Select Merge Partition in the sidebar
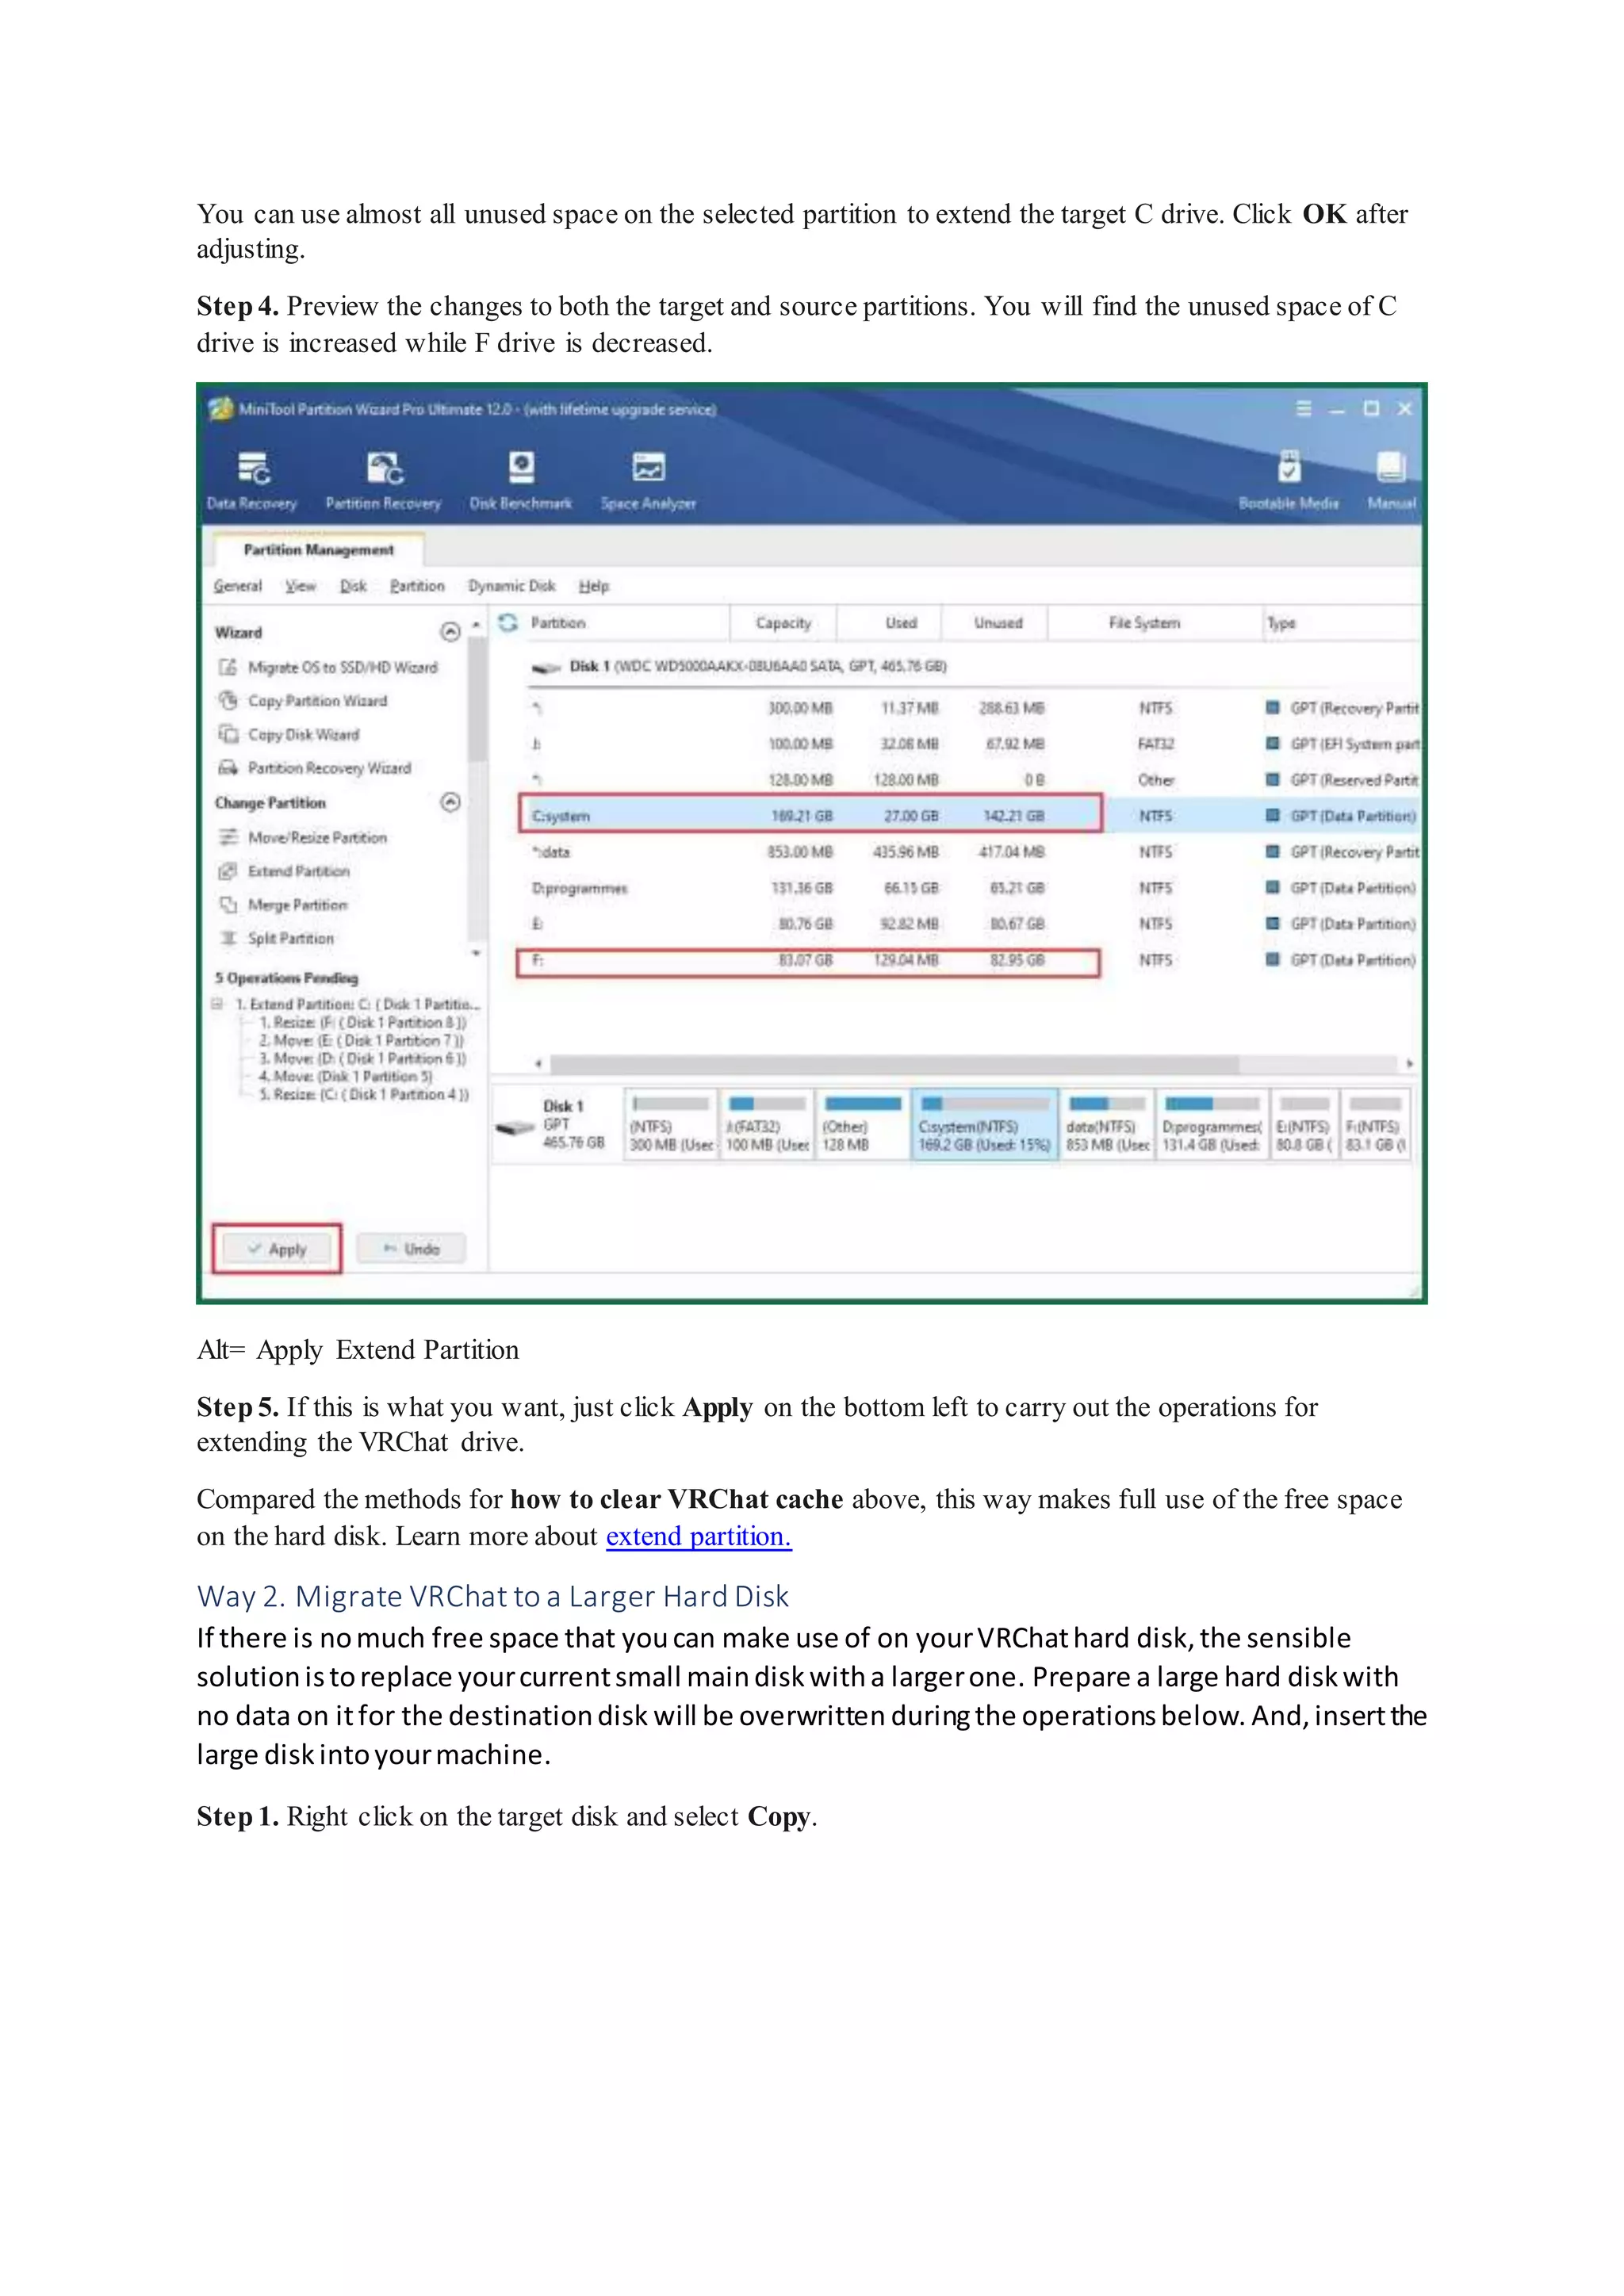Image resolution: width=1624 pixels, height=2296 pixels. tap(297, 905)
